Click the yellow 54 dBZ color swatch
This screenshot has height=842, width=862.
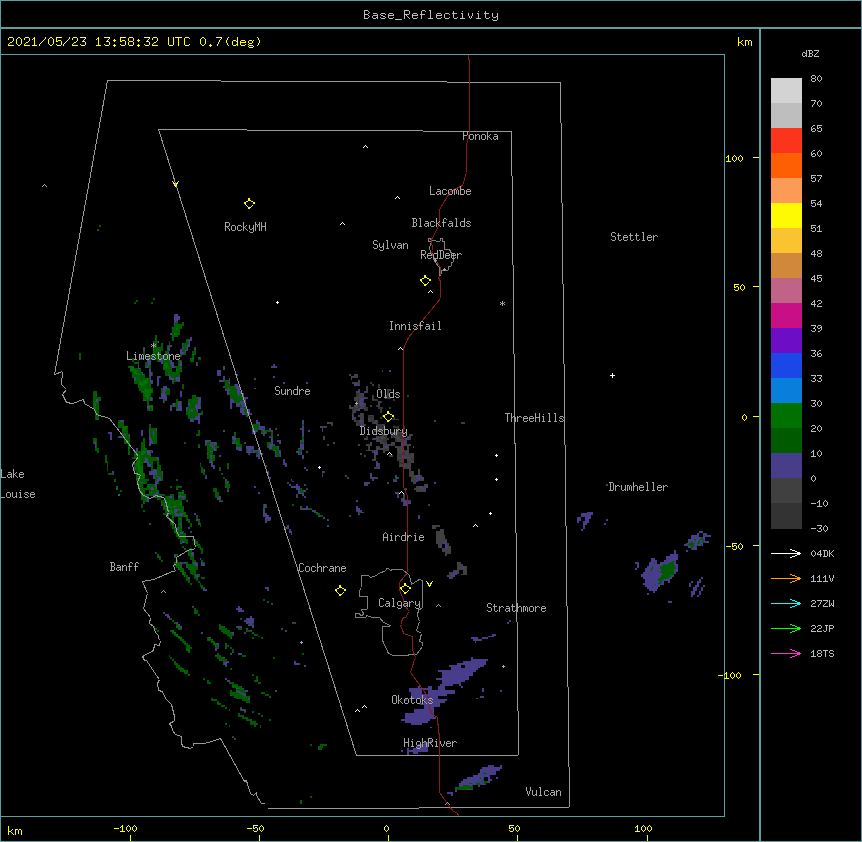tap(786, 215)
